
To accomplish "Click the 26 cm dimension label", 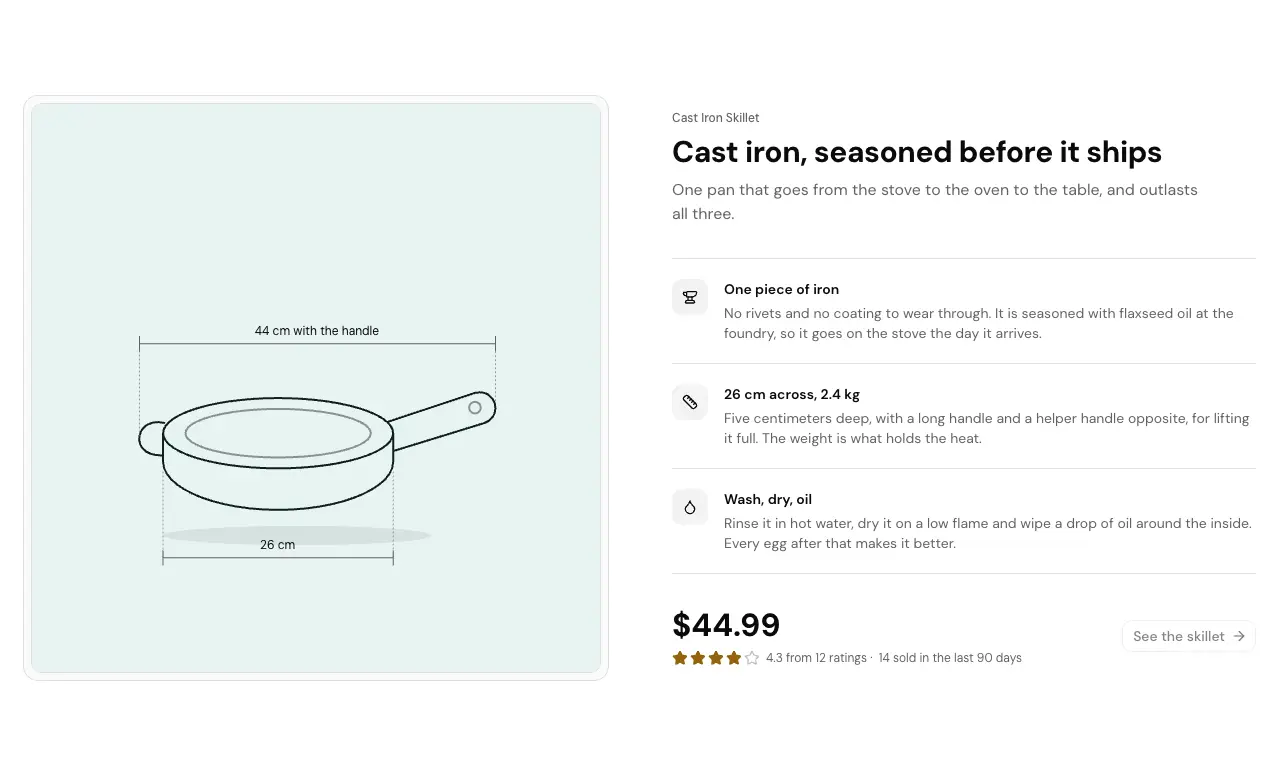I will [x=278, y=545].
